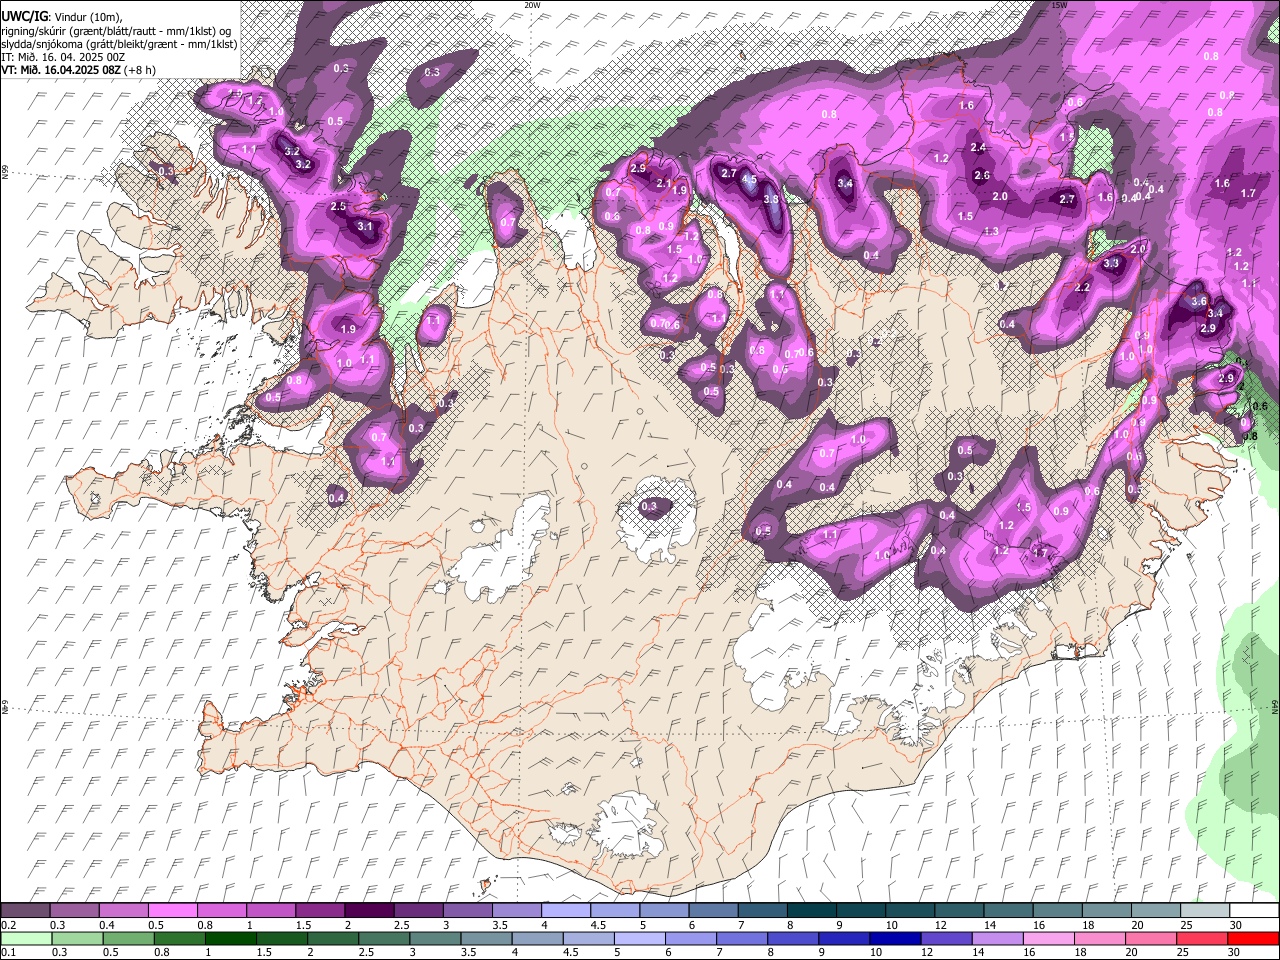1280x960 pixels.
Task: Click the 4.5 snowfall value on the map
Action: 748,180
